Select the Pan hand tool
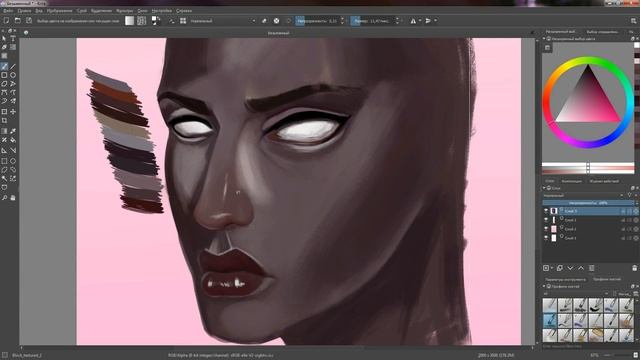 click(x=13, y=198)
